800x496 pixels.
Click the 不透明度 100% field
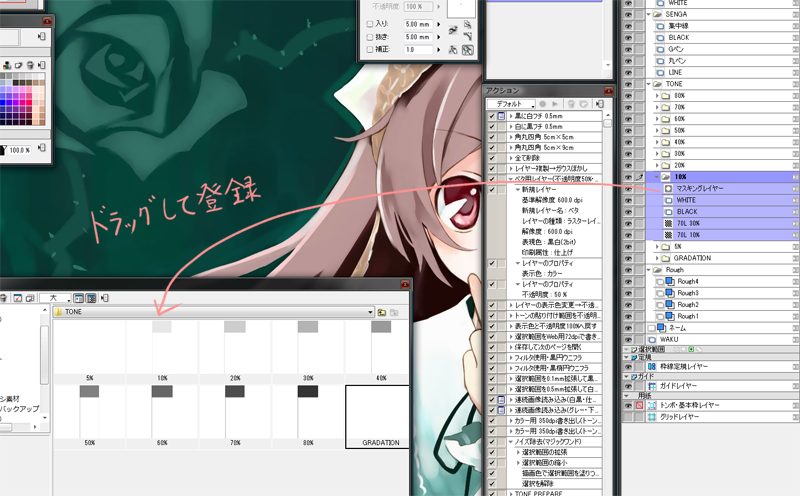coord(418,7)
